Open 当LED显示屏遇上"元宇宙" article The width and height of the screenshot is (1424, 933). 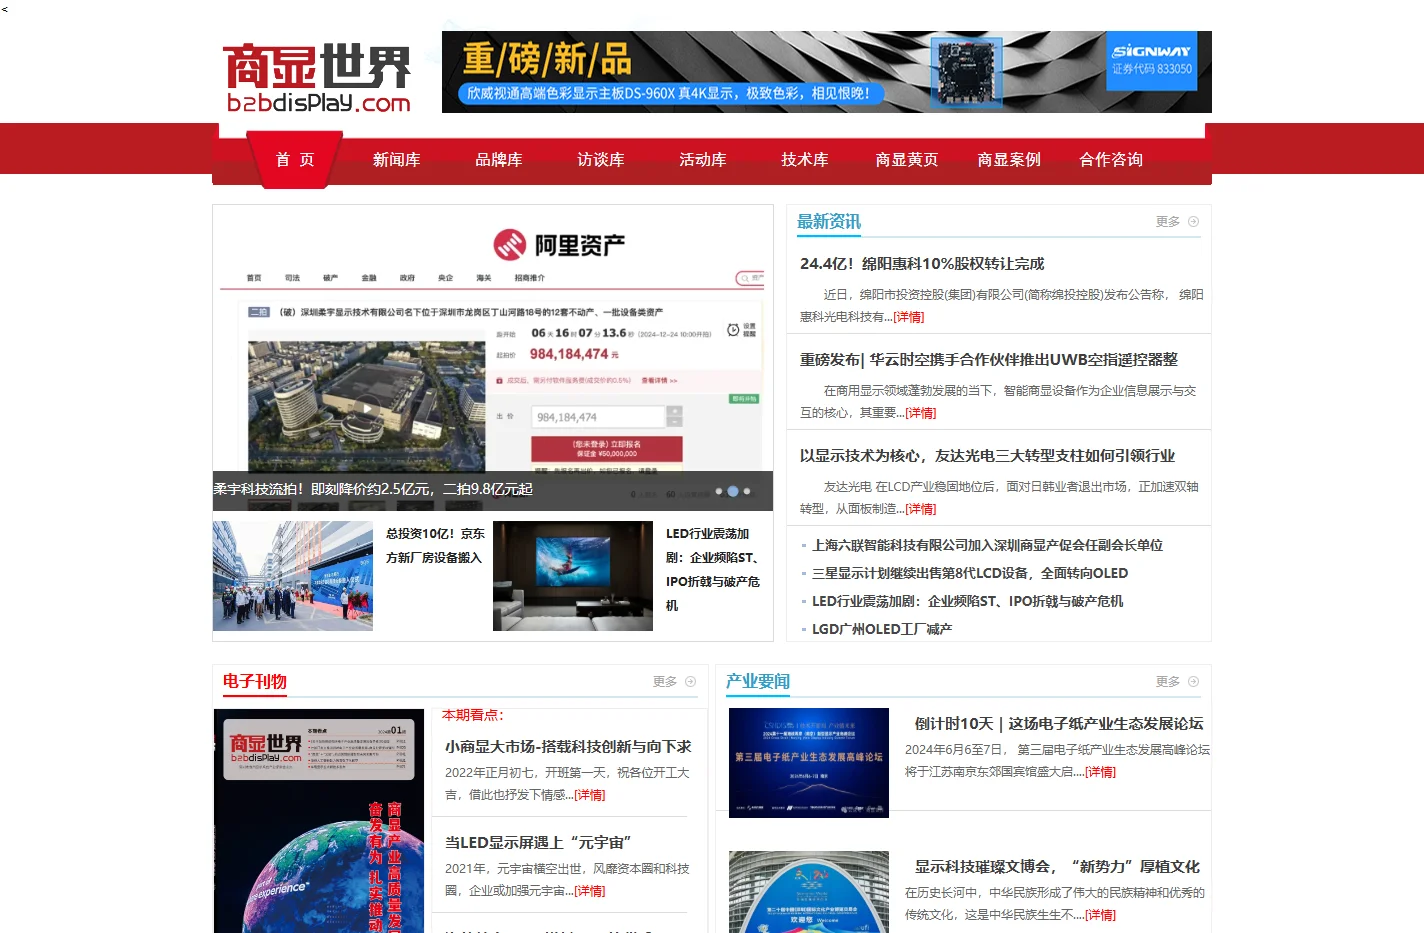pyautogui.click(x=538, y=843)
